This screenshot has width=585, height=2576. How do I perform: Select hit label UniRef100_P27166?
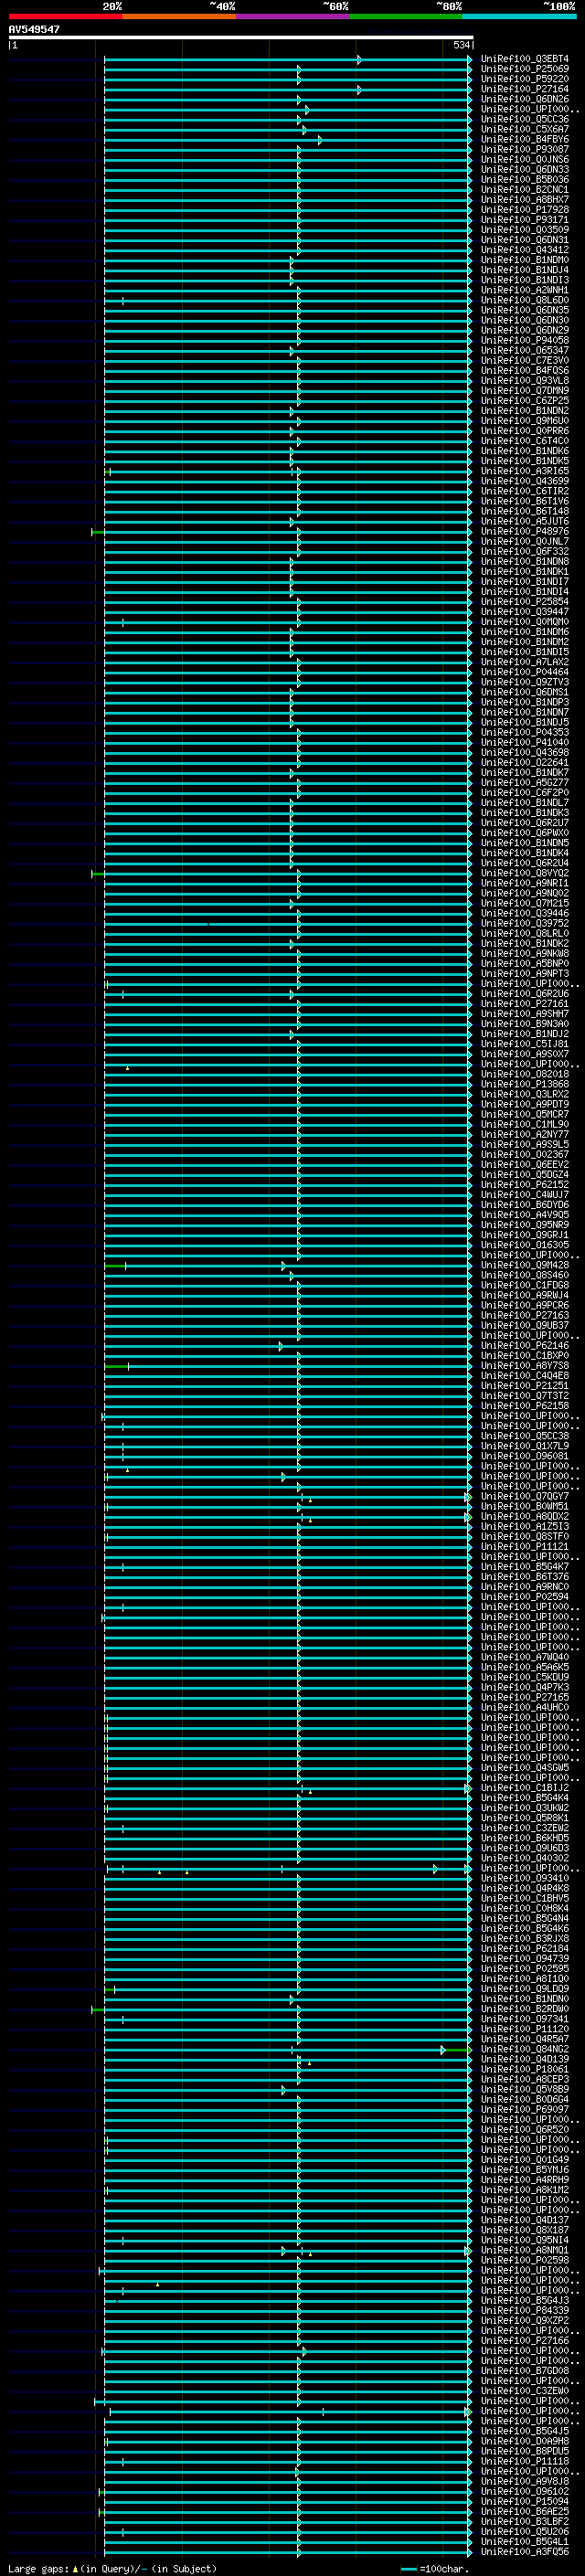pyautogui.click(x=524, y=2341)
